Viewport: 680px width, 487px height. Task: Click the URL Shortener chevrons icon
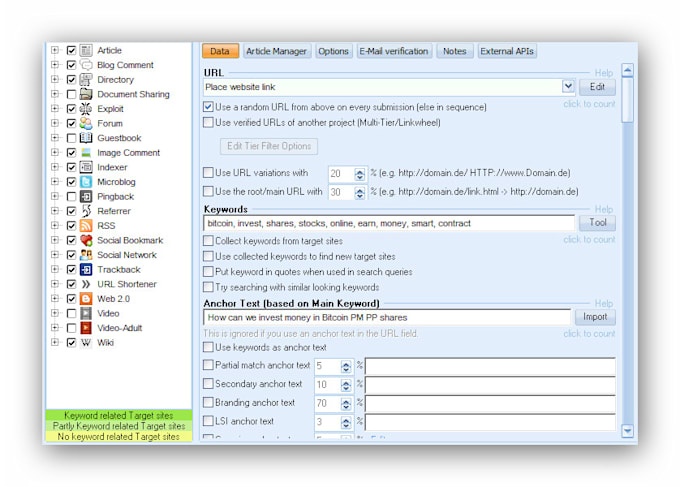(x=86, y=284)
